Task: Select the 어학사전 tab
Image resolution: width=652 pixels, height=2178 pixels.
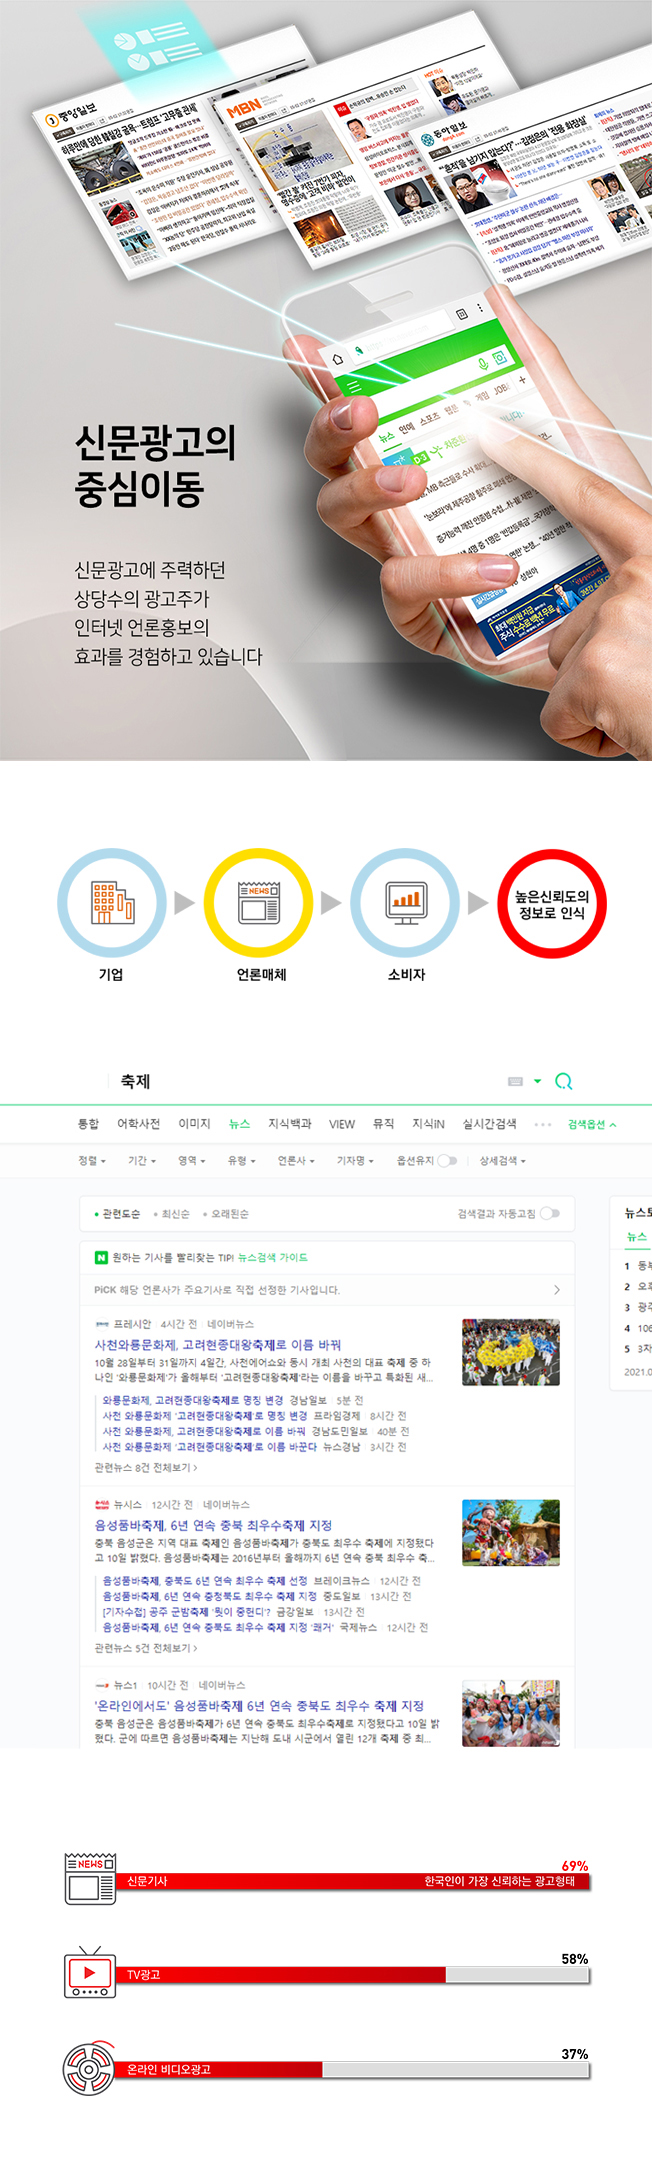Action: 138,1124
